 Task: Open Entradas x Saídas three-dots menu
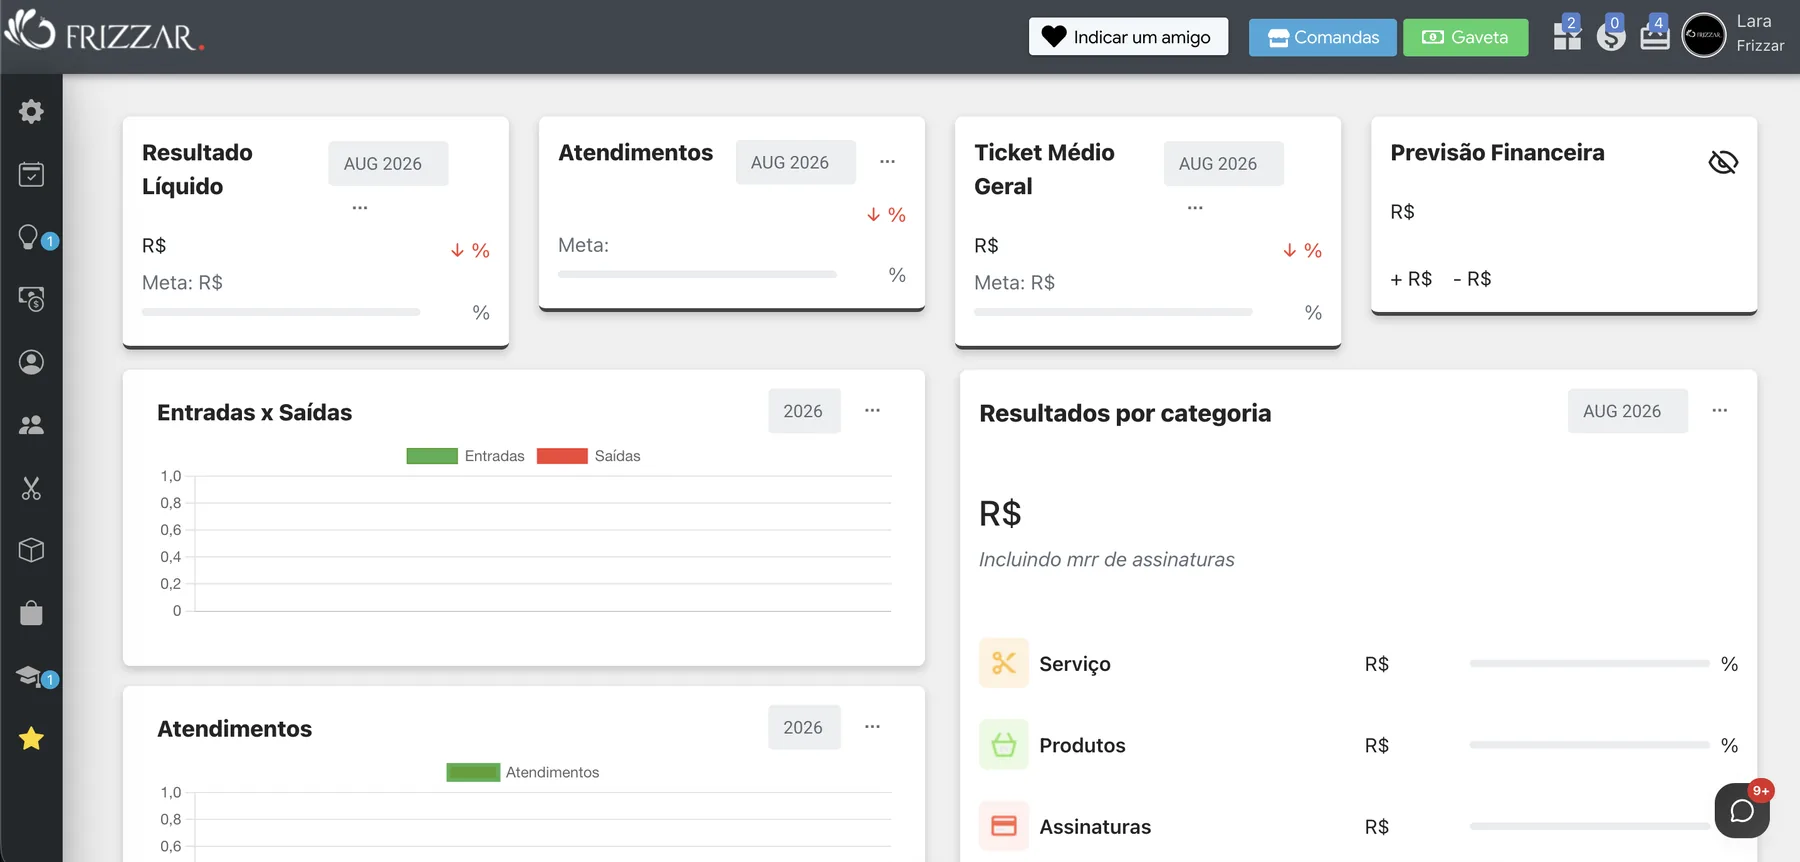873,410
